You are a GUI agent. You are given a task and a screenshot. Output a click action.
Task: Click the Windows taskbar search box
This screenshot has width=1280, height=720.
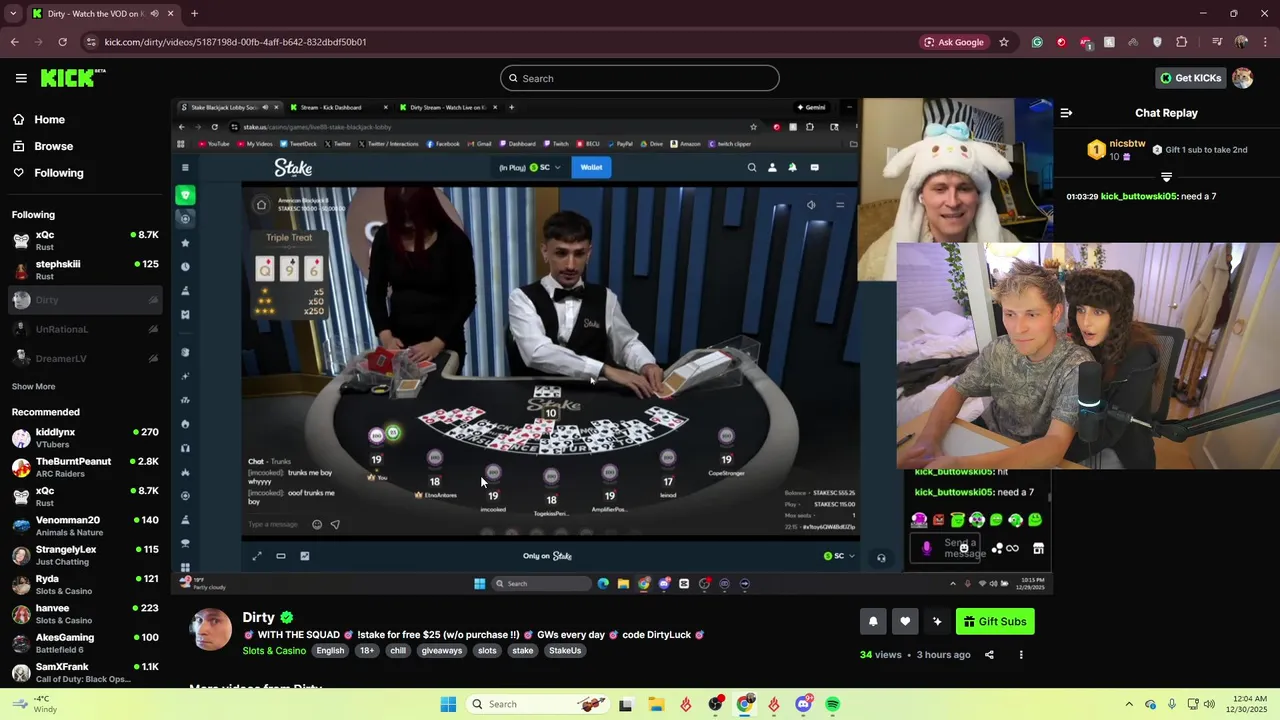[538, 704]
